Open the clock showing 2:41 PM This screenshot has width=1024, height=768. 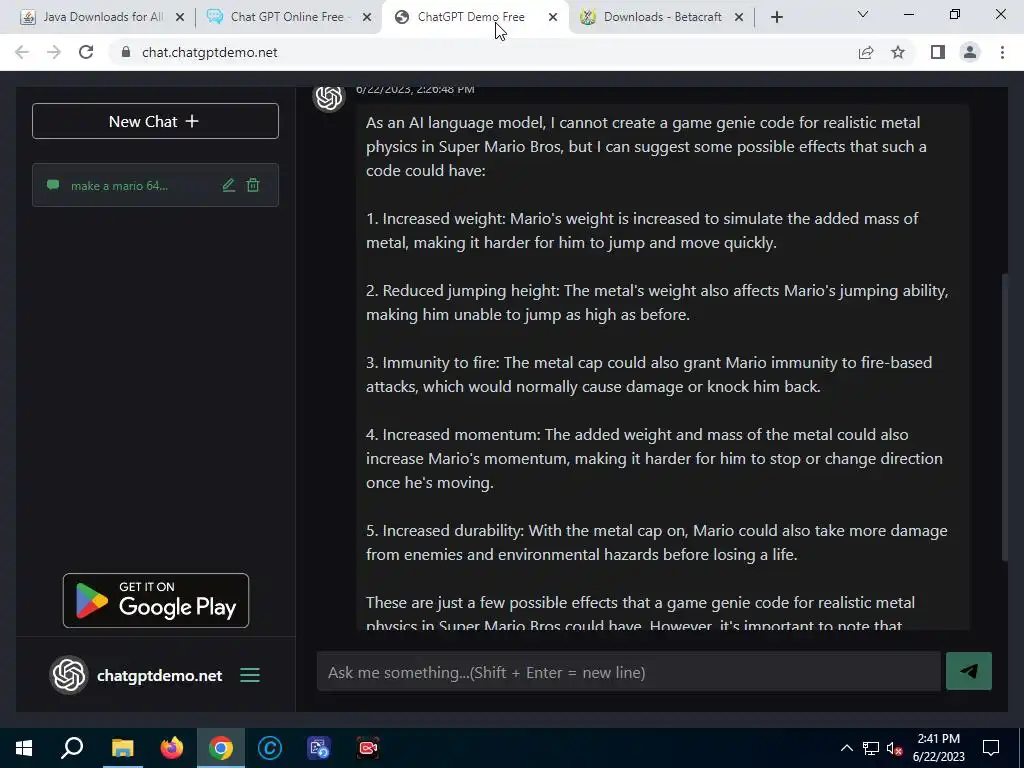[938, 748]
